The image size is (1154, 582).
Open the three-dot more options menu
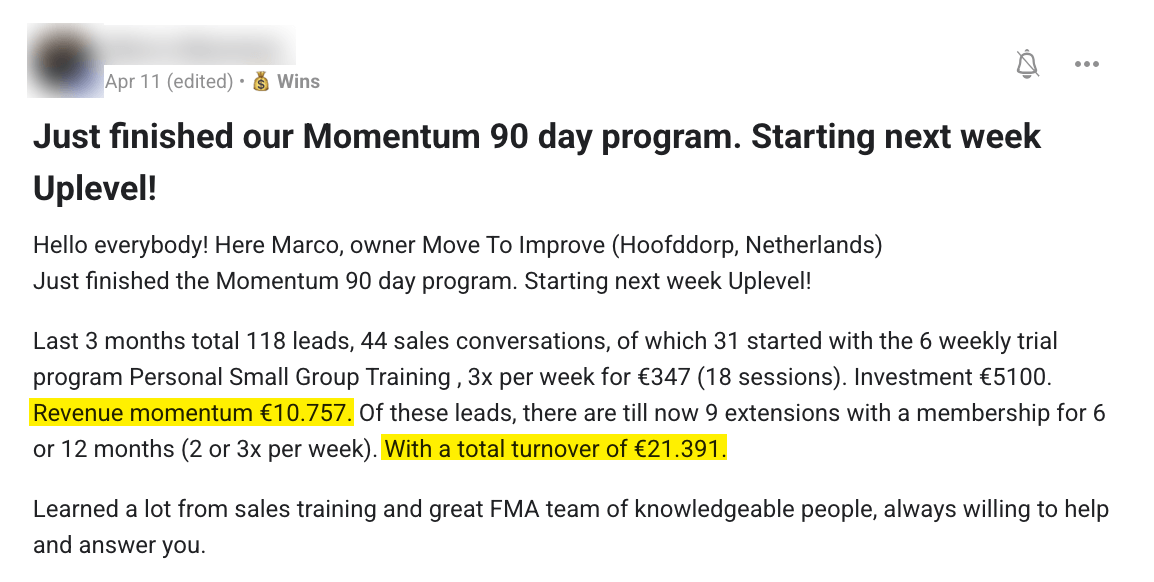(x=1086, y=64)
